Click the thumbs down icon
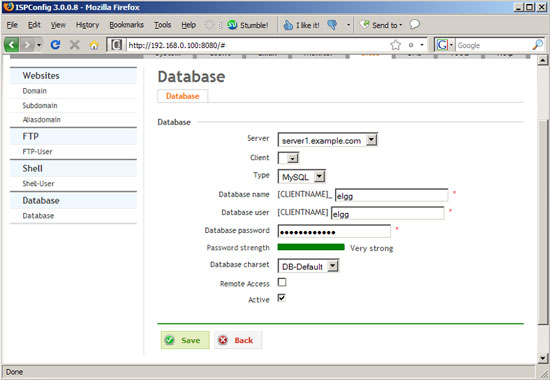This screenshot has height=380, width=550. pos(332,25)
